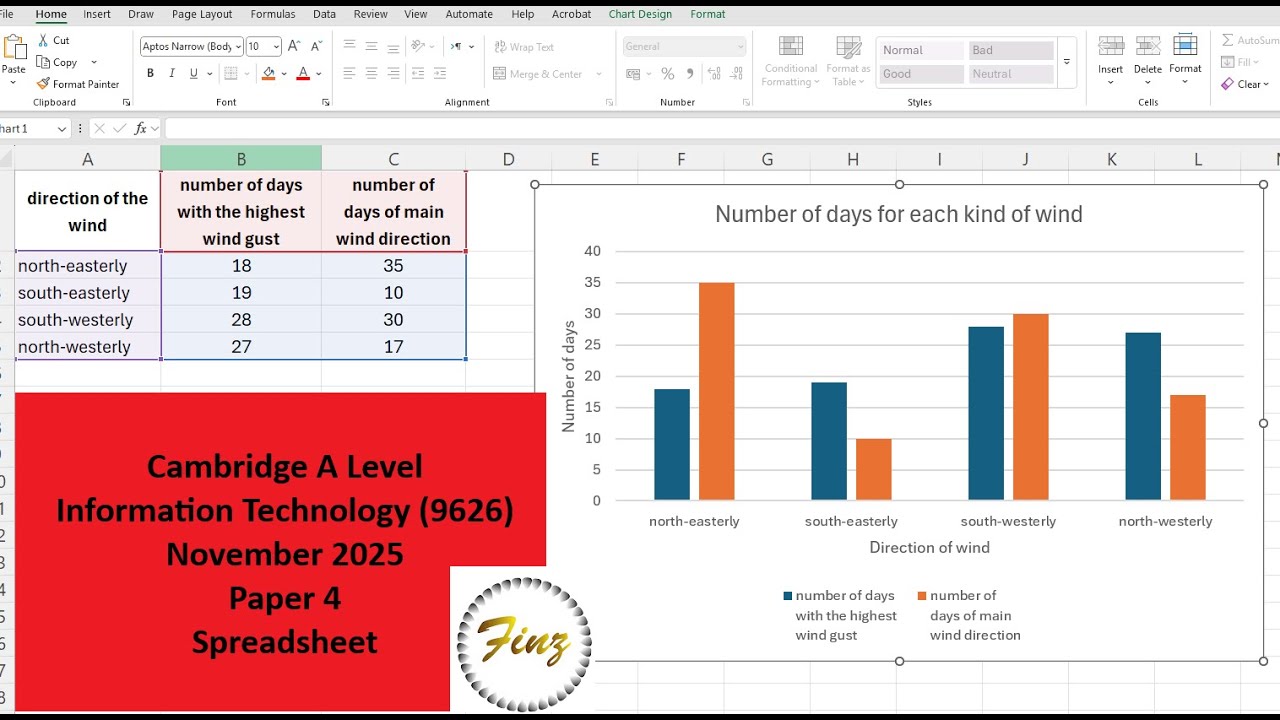Click the orange Fill Color bucket
The height and width of the screenshot is (720, 1280).
(x=268, y=73)
